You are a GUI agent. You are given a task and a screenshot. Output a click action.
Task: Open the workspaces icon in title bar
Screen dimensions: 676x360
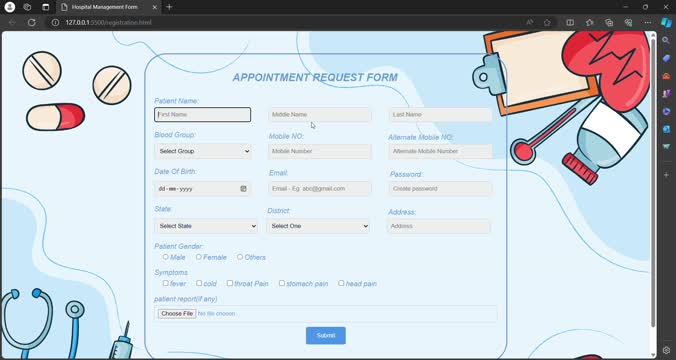(27, 7)
